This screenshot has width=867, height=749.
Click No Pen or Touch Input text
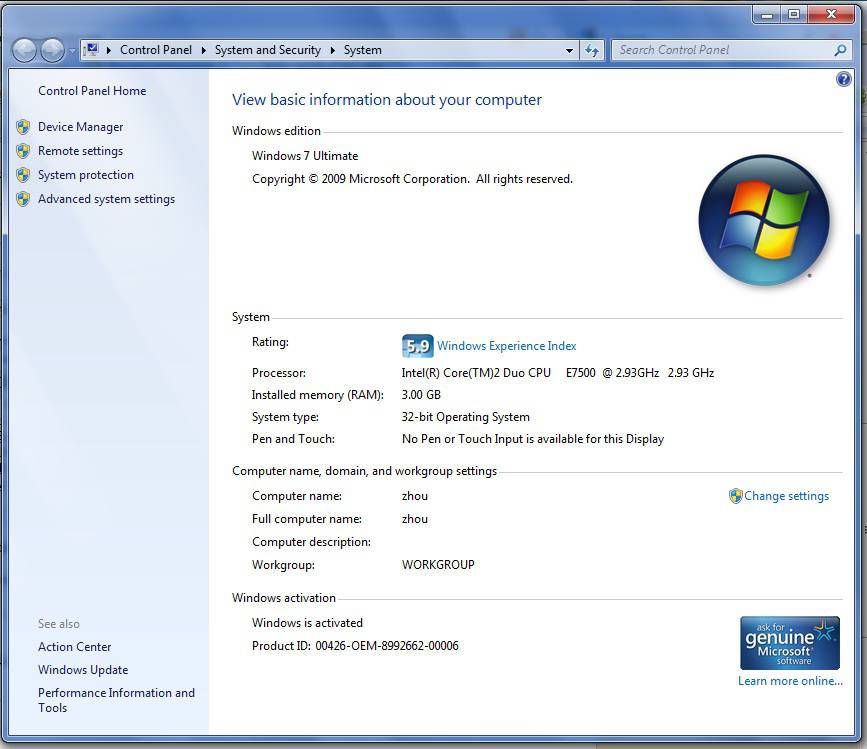coord(532,439)
